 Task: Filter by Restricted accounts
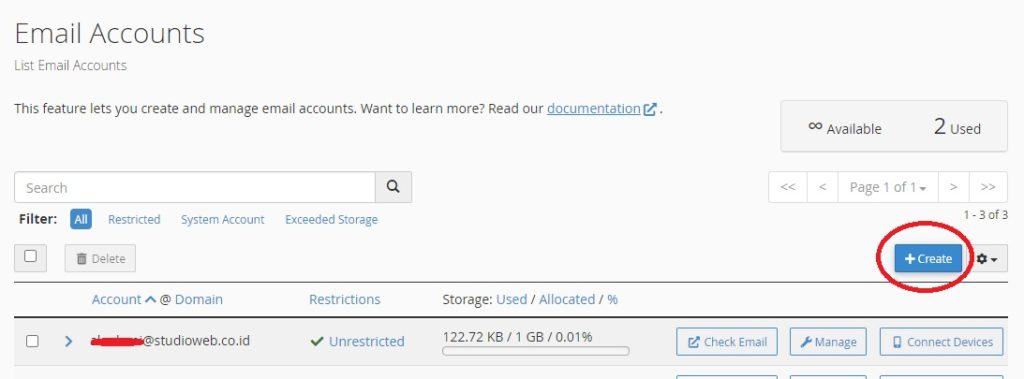[x=134, y=220]
